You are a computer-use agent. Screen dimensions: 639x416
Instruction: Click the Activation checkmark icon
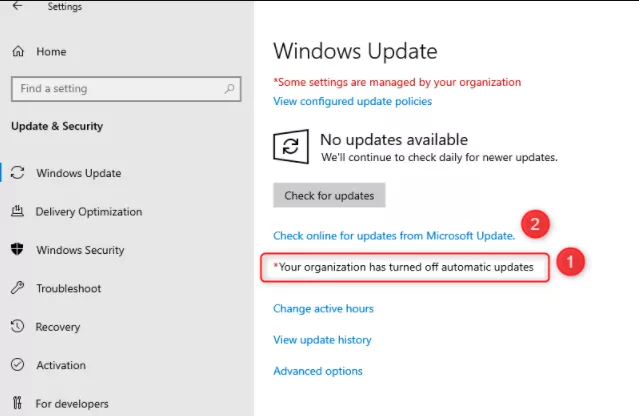tap(18, 365)
